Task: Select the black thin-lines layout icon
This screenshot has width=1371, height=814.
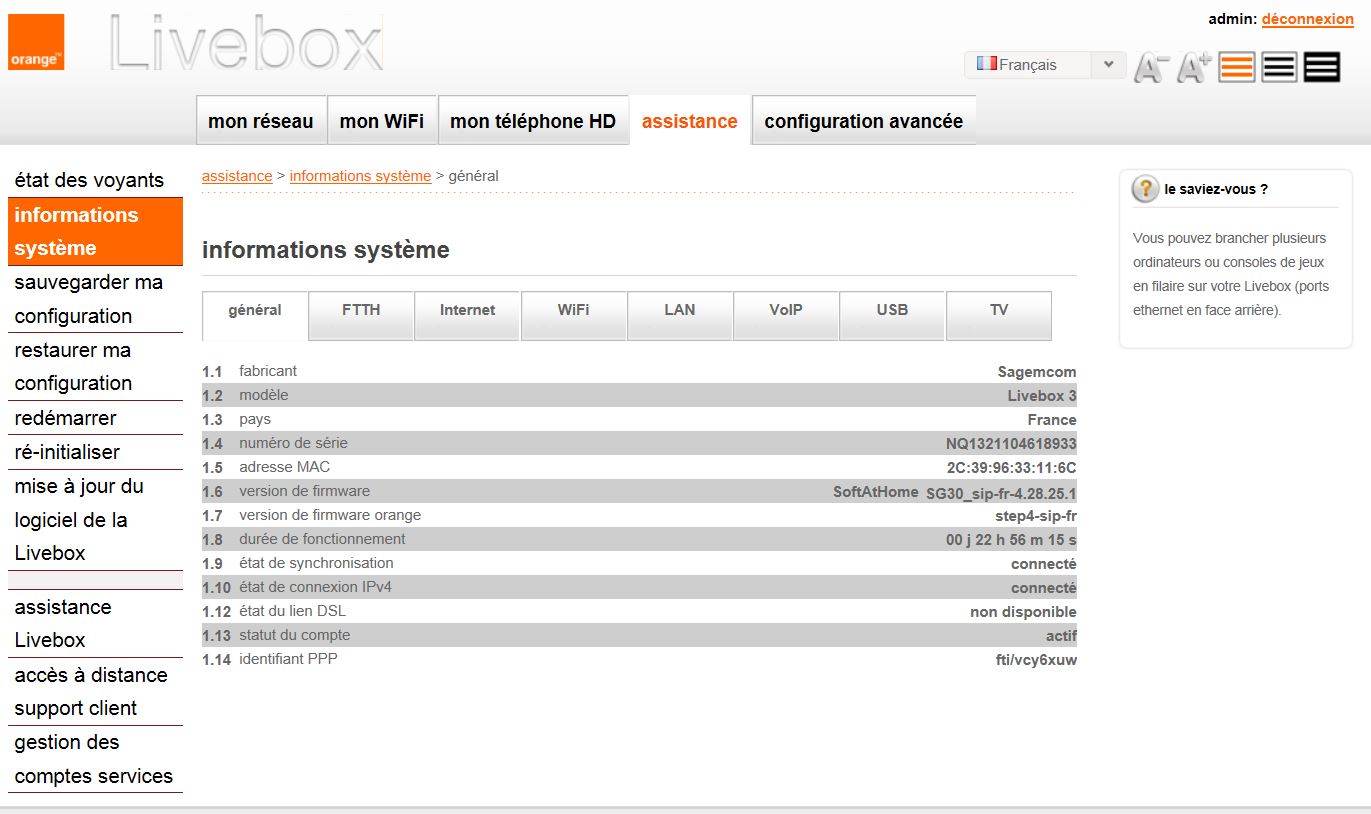Action: pos(1280,67)
